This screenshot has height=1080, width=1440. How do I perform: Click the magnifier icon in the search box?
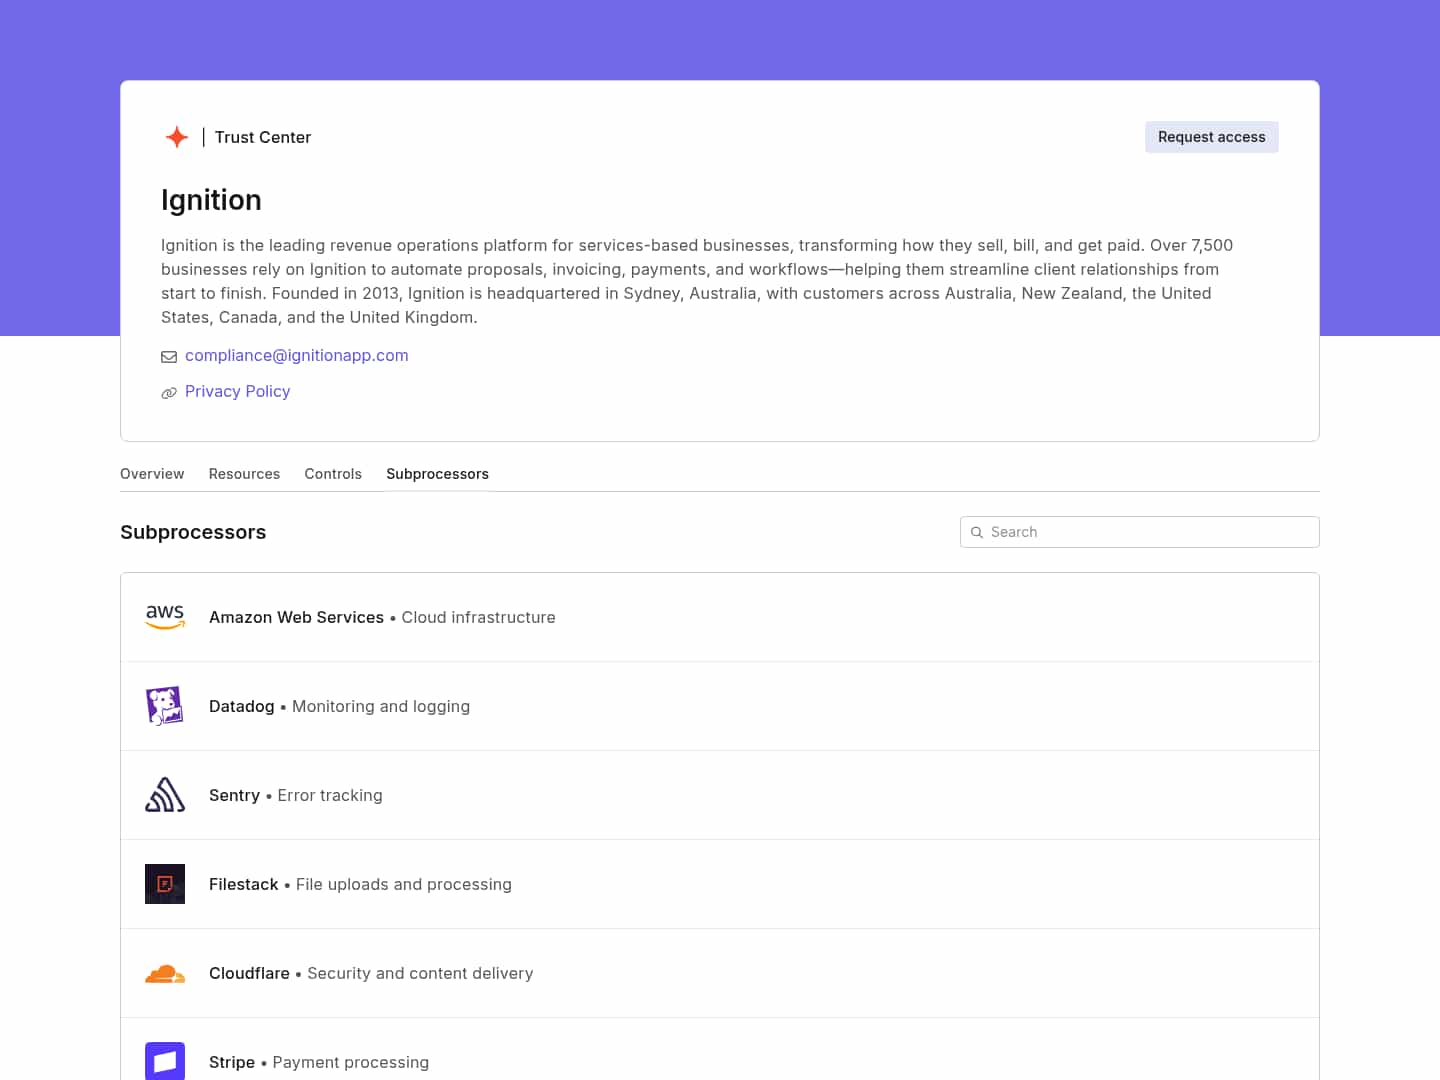click(978, 532)
